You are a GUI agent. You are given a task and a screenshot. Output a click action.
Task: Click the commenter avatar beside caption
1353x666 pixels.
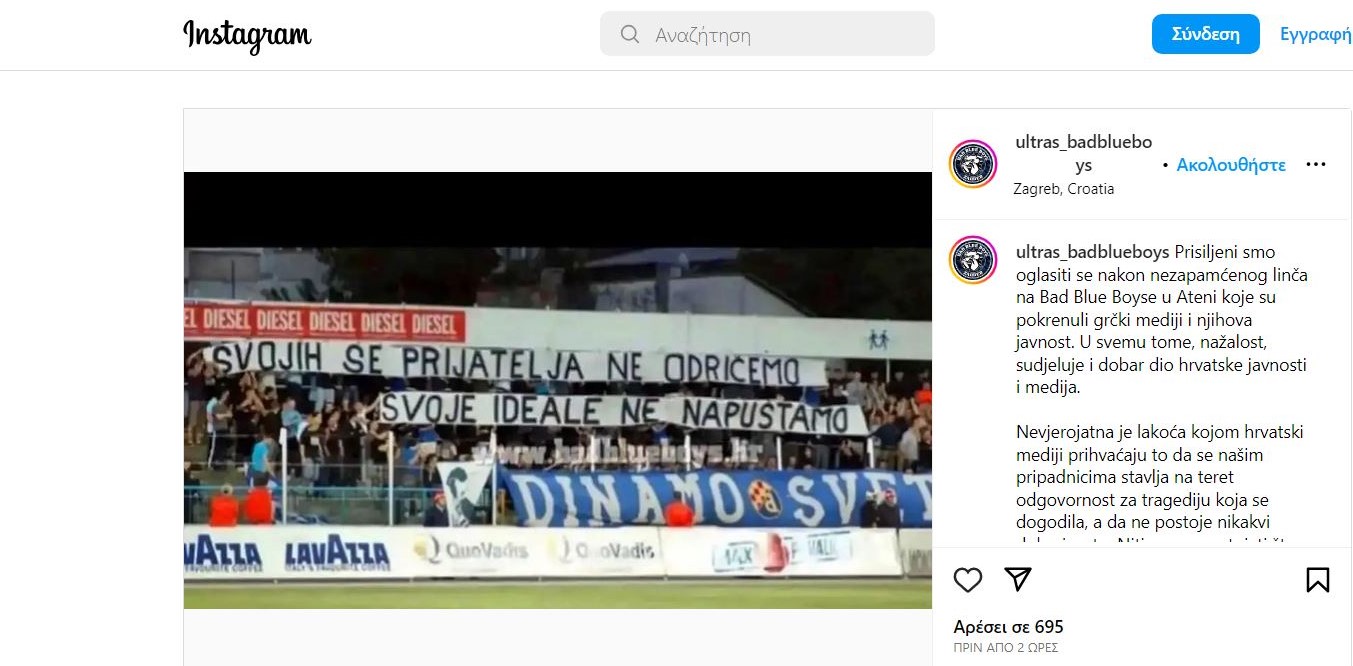[973, 260]
